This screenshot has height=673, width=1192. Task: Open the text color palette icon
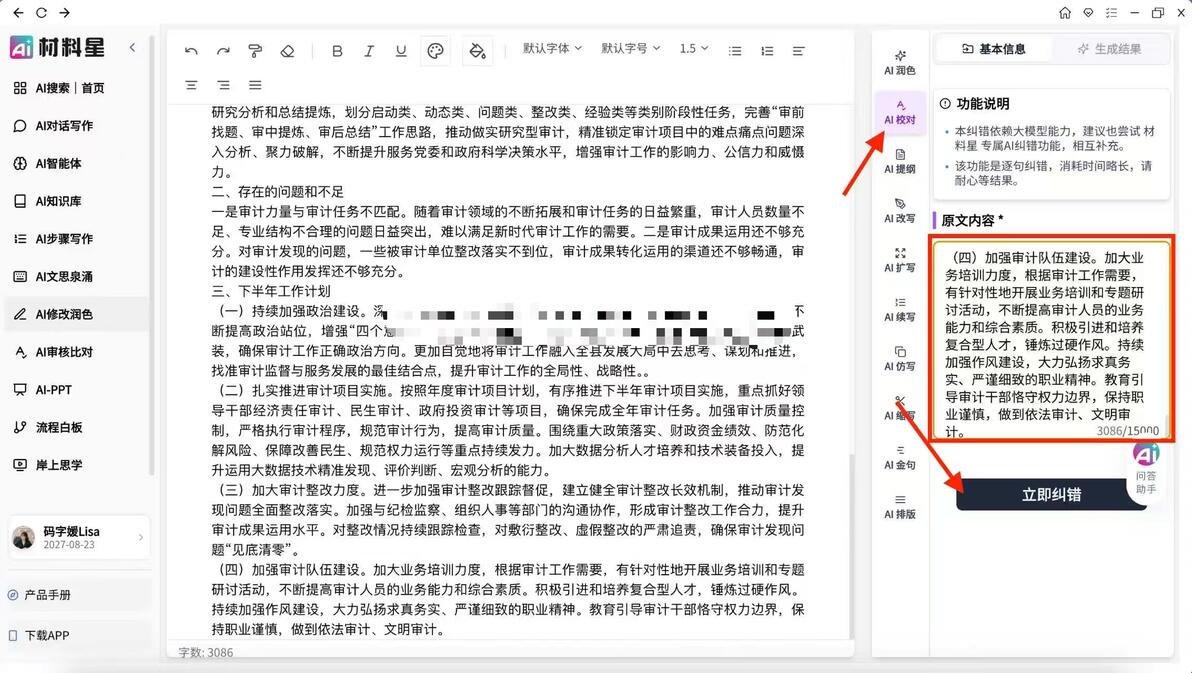tap(436, 51)
